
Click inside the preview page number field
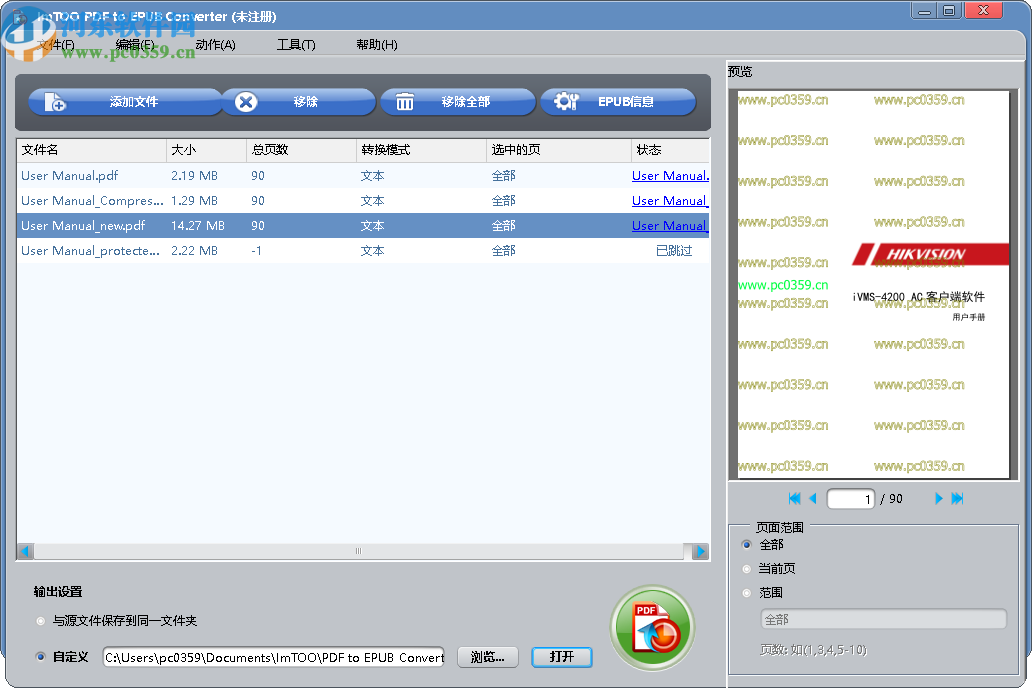click(x=850, y=498)
